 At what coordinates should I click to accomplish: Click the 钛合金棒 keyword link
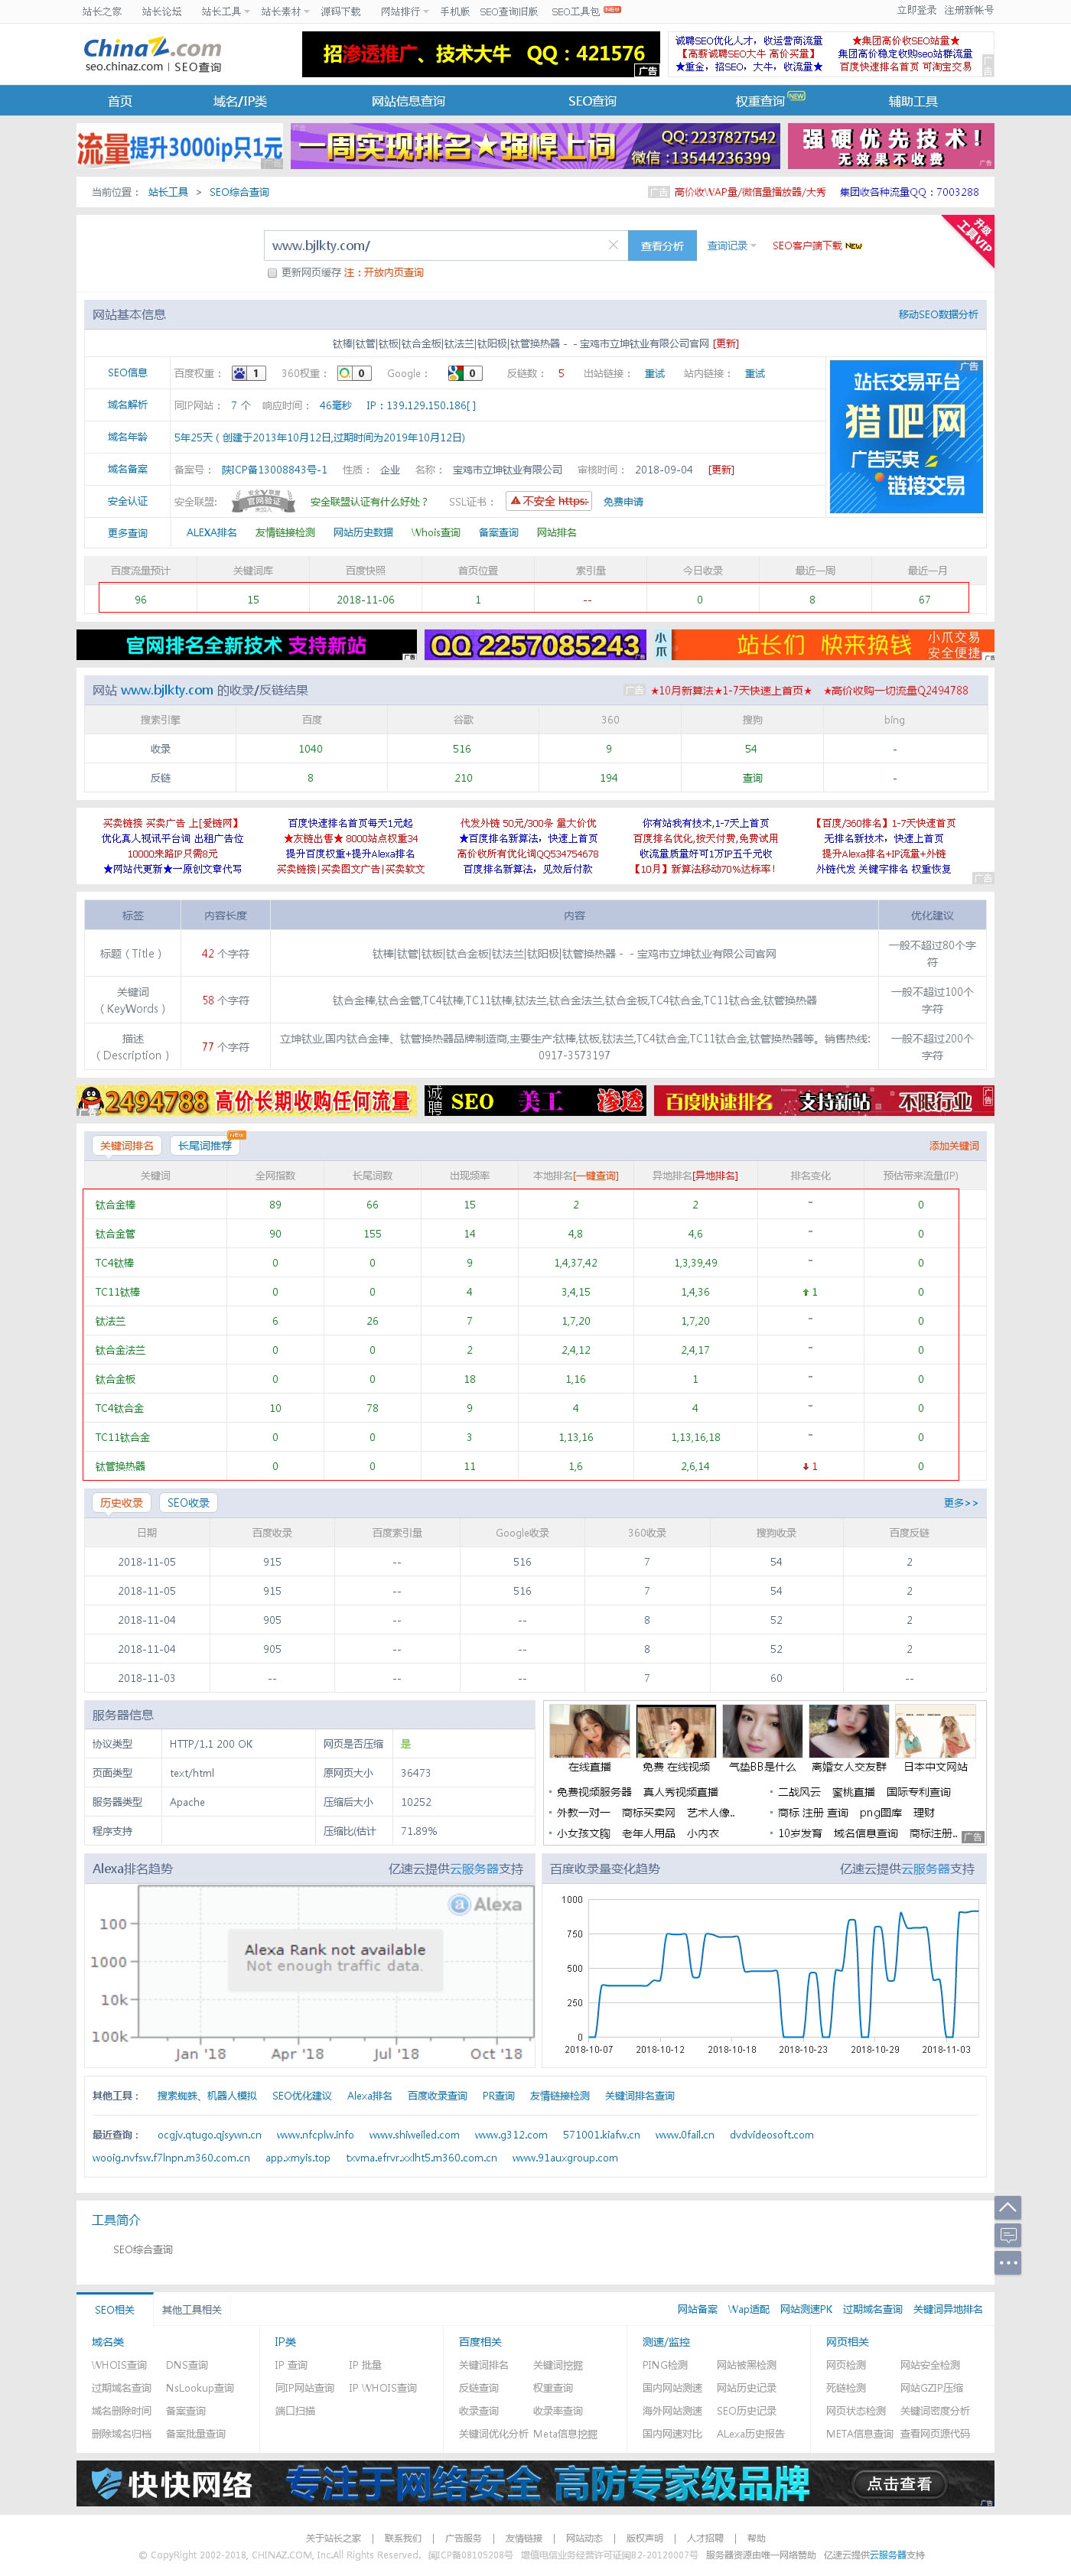click(115, 1205)
